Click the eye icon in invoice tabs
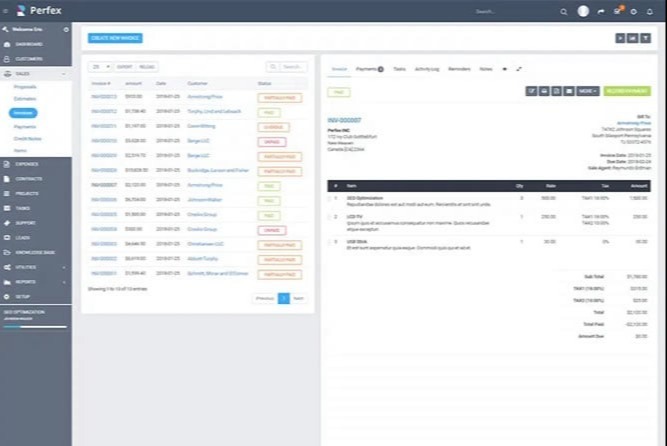 point(505,69)
